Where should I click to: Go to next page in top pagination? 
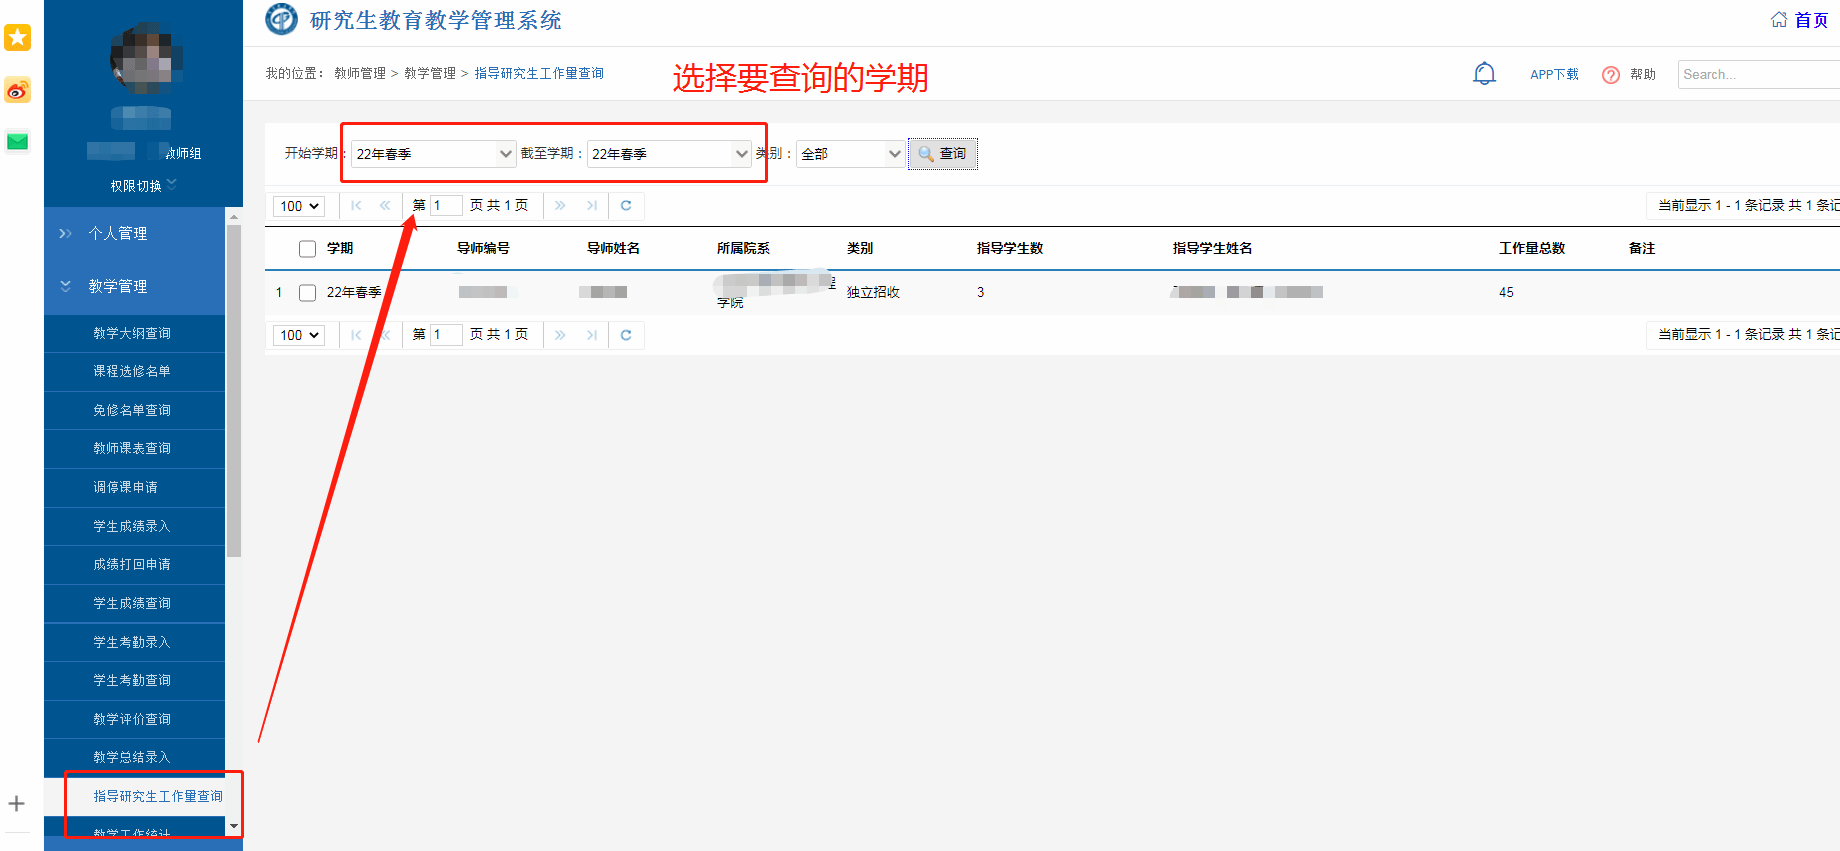tap(560, 206)
